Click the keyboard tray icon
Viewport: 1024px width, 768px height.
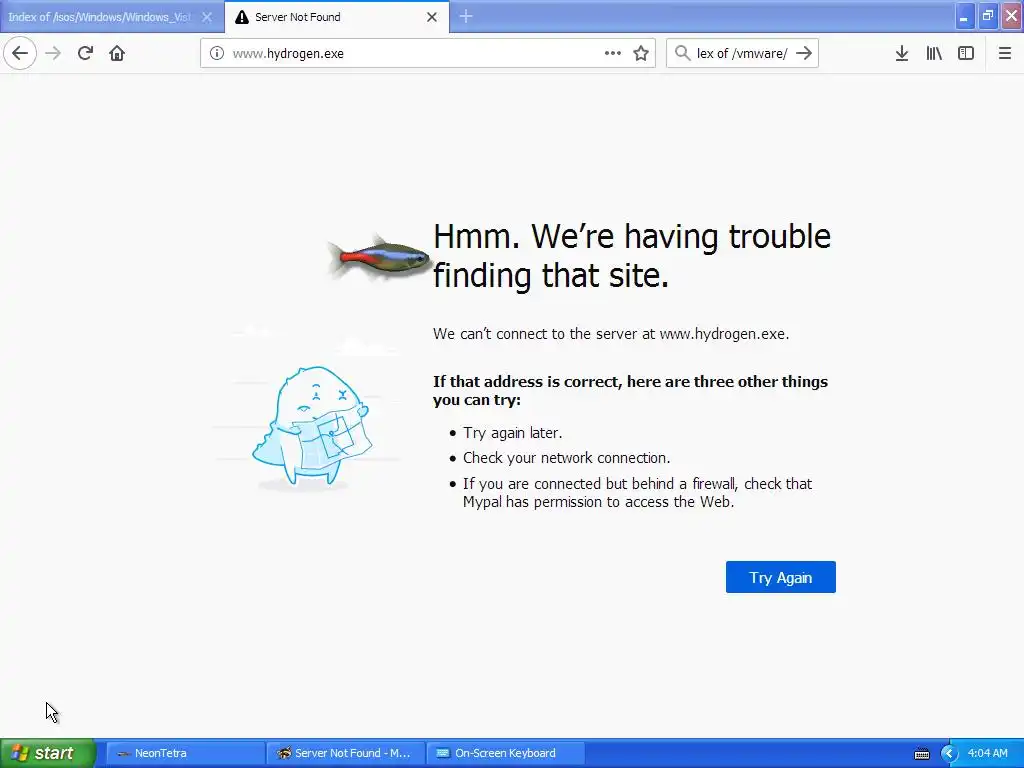point(921,754)
